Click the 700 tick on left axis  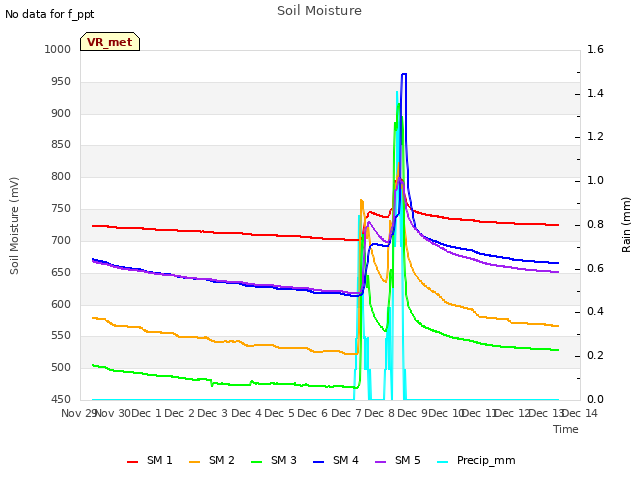coord(61,240)
